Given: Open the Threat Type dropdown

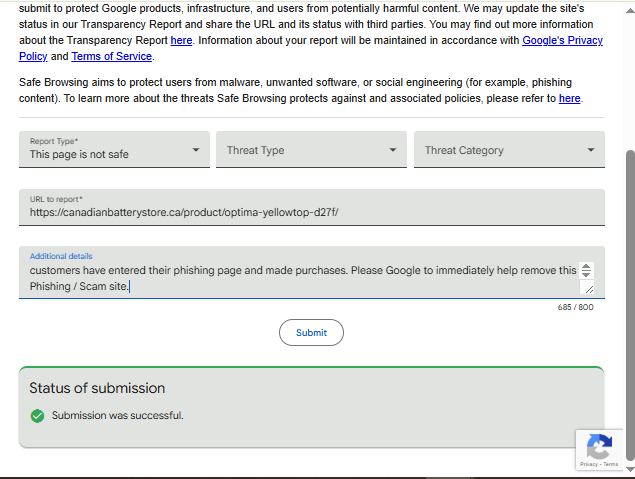Looking at the screenshot, I should coord(311,149).
